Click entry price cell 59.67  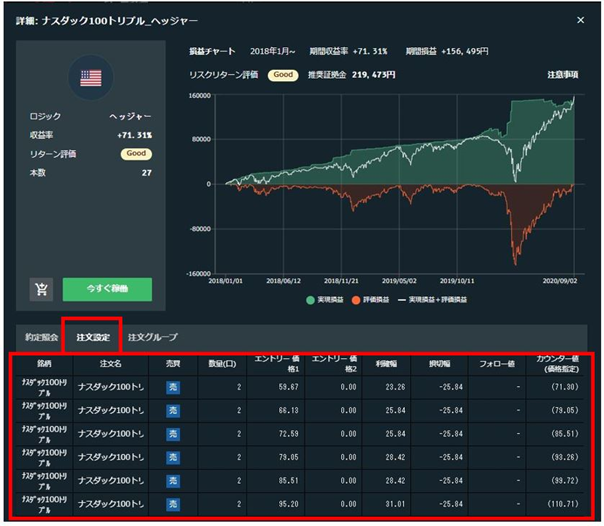[289, 387]
